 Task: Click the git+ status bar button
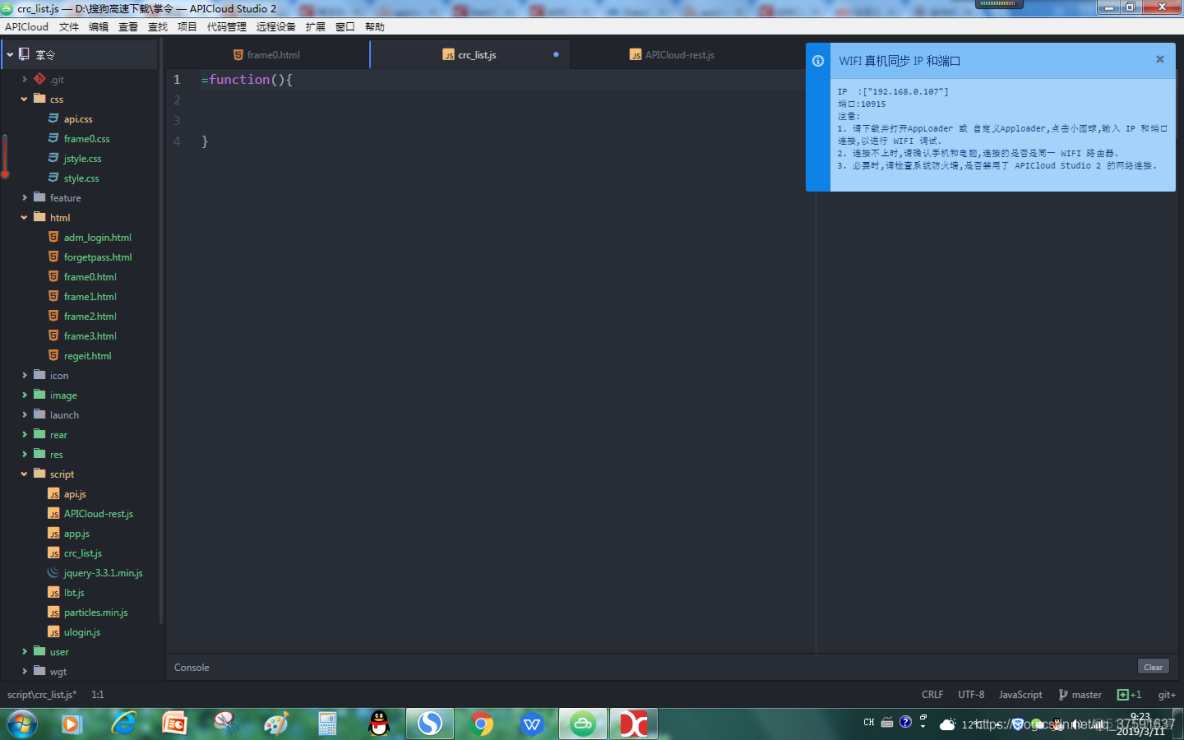tap(1167, 695)
